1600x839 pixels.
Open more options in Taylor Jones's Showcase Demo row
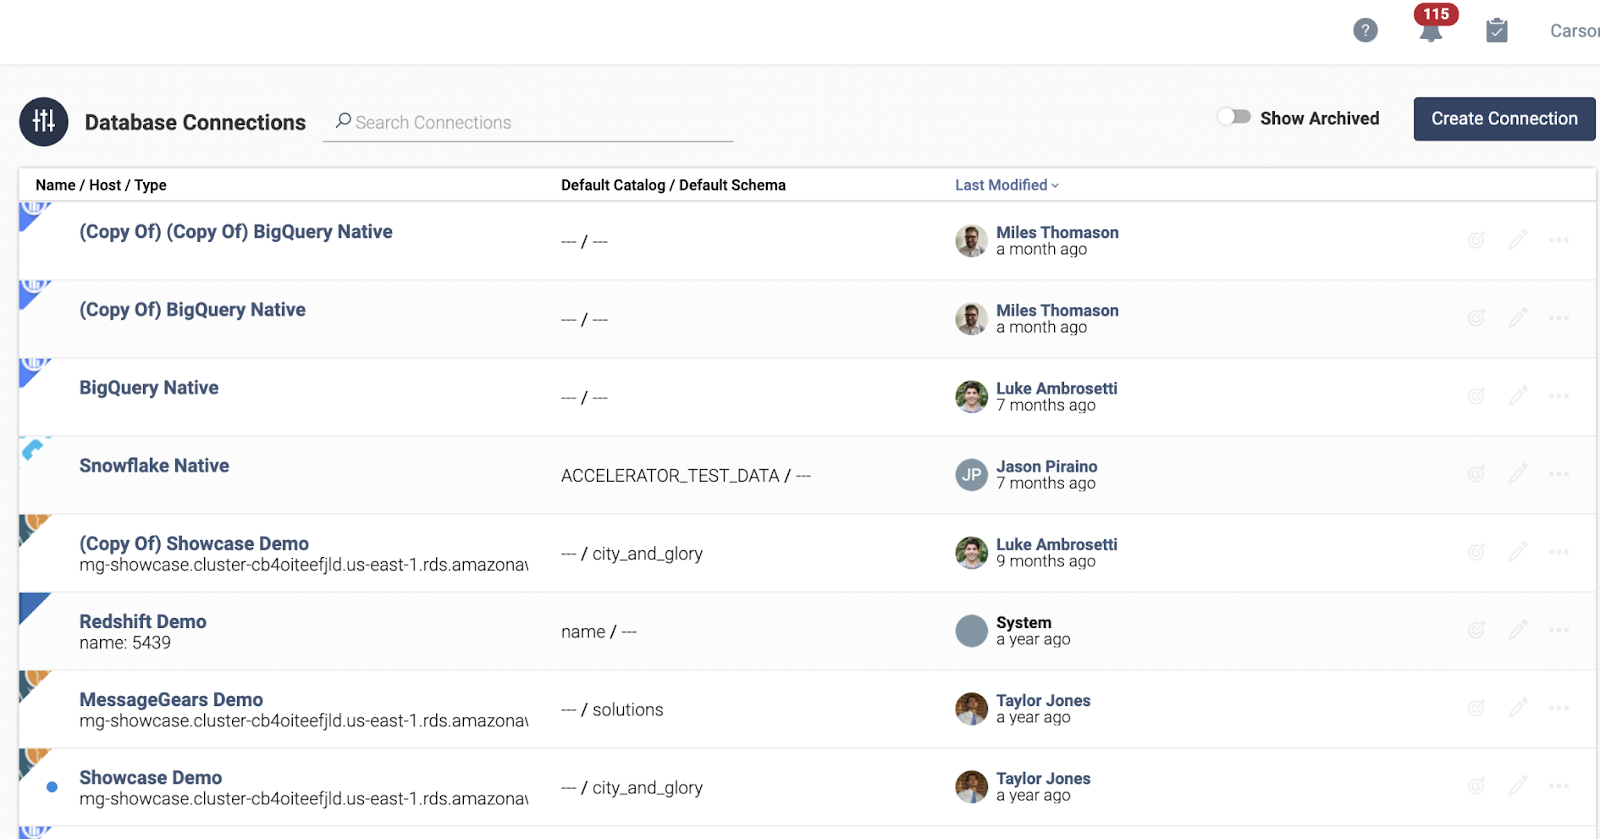tap(1558, 786)
